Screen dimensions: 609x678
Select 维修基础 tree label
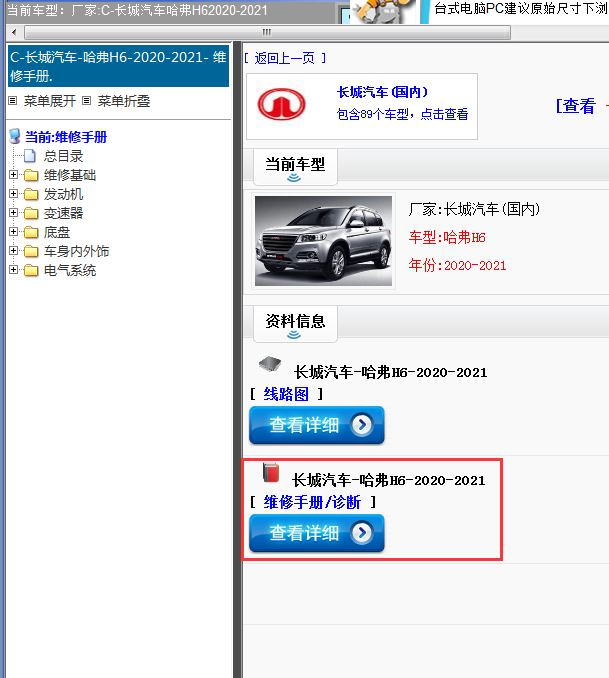[x=70, y=175]
